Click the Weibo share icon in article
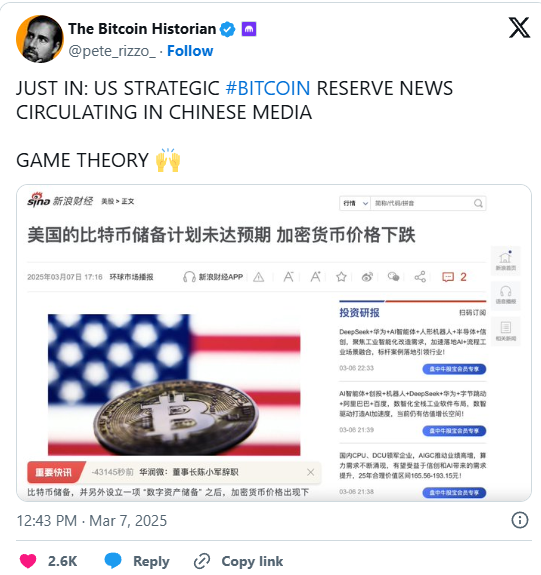The width and height of the screenshot is (541, 575). tap(367, 277)
